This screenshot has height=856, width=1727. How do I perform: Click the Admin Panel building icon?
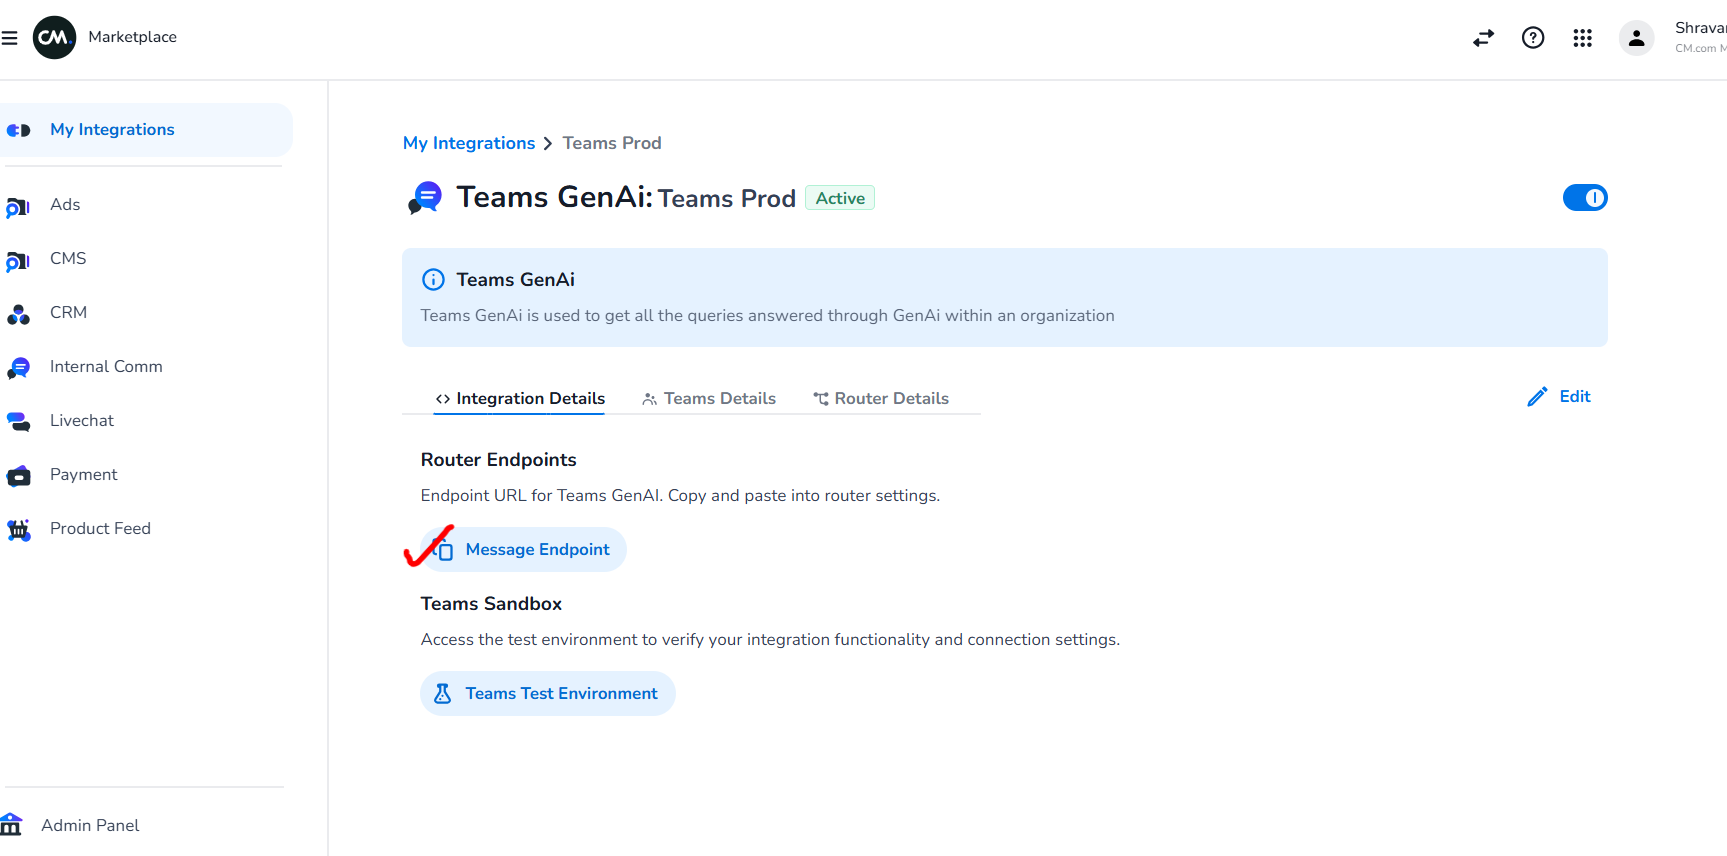coord(11,825)
